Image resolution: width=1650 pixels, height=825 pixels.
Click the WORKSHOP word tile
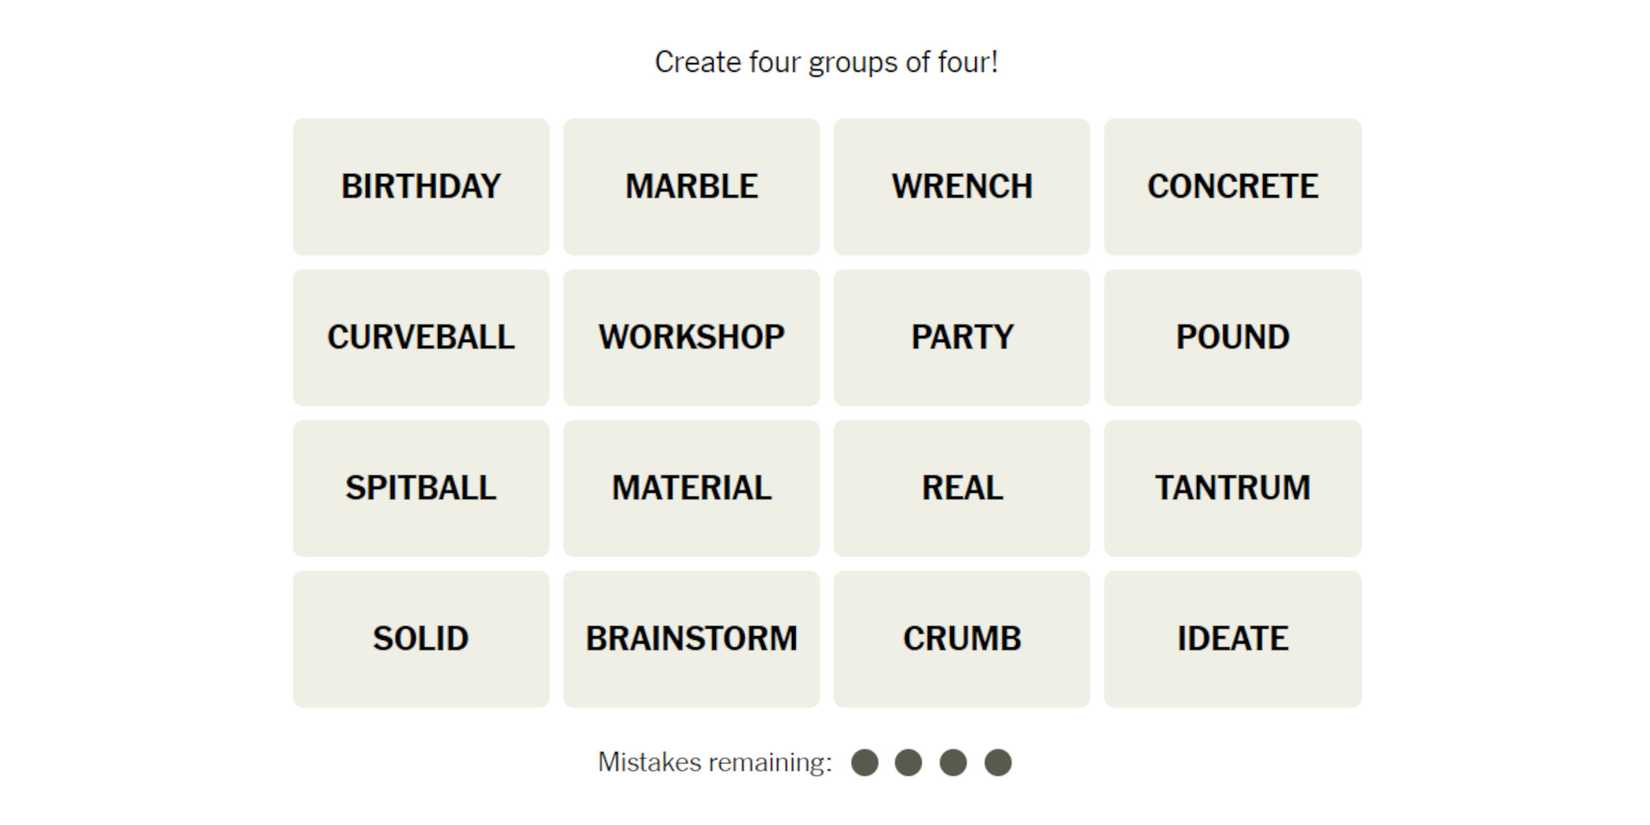pos(691,338)
